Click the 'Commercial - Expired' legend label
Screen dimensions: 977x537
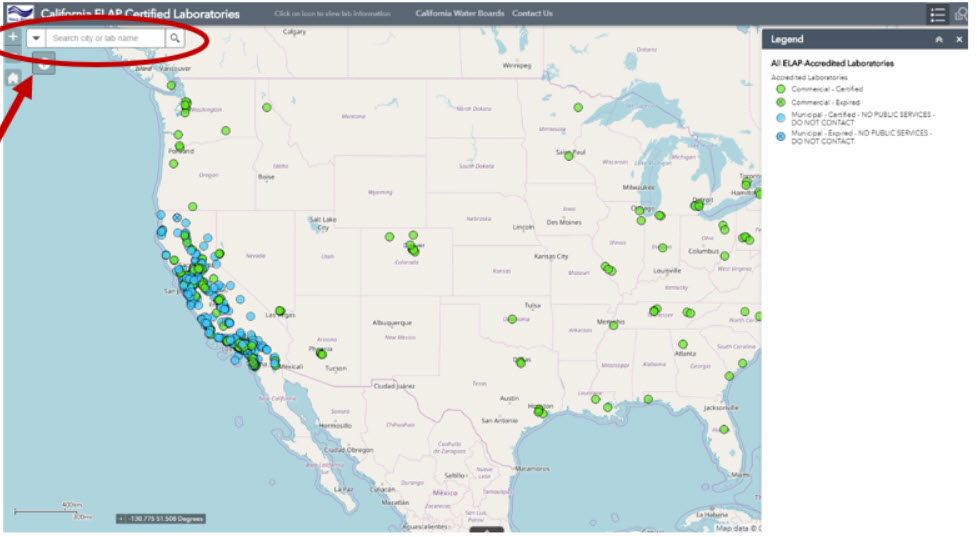click(825, 102)
